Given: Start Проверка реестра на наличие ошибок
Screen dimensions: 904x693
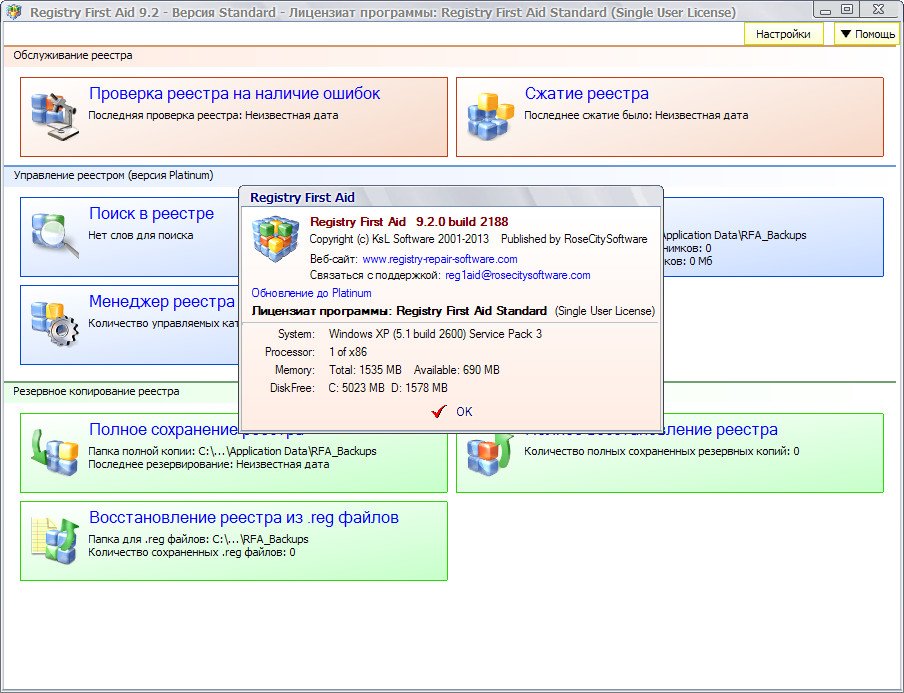Looking at the screenshot, I should point(234,94).
